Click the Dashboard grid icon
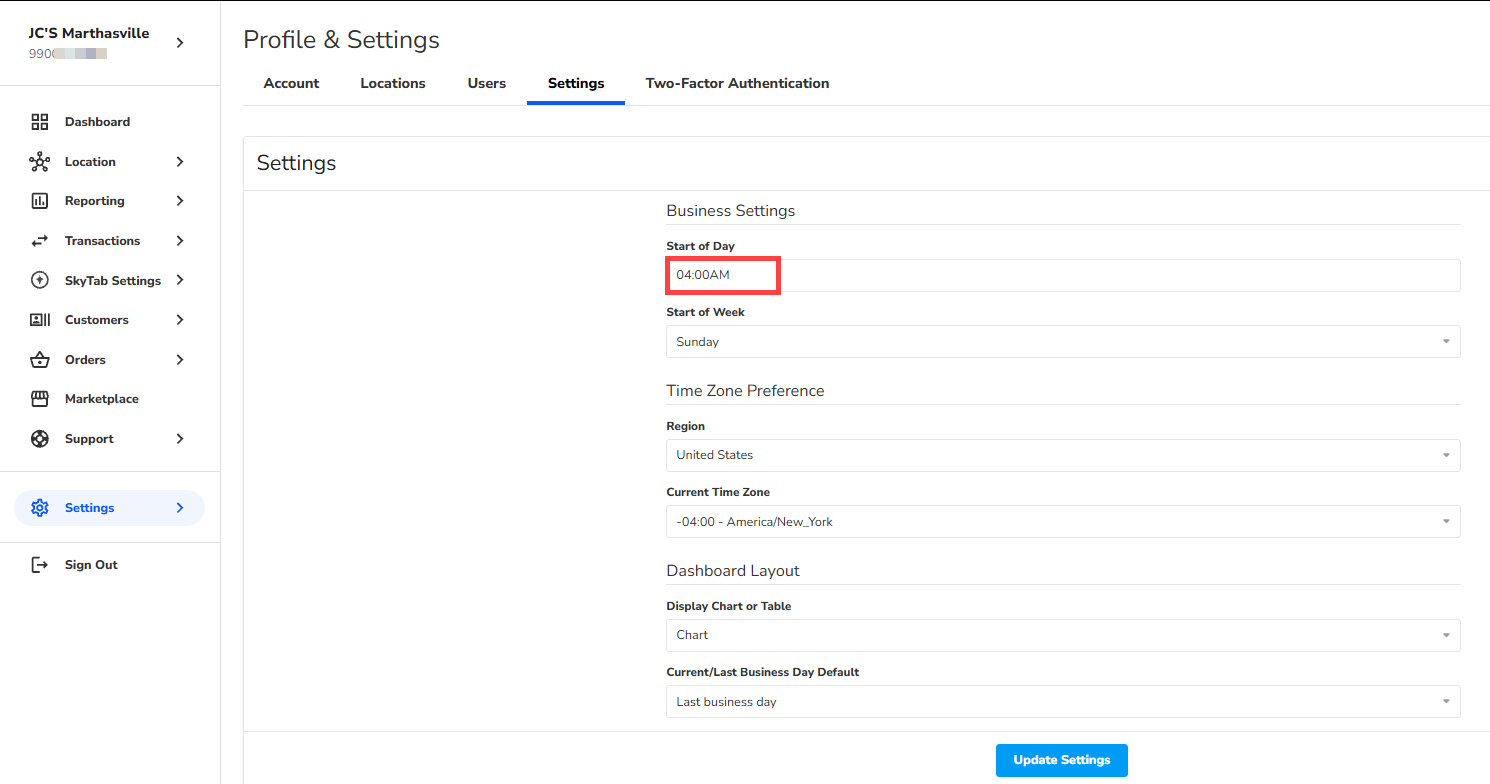This screenshot has width=1490, height=784. coord(40,122)
